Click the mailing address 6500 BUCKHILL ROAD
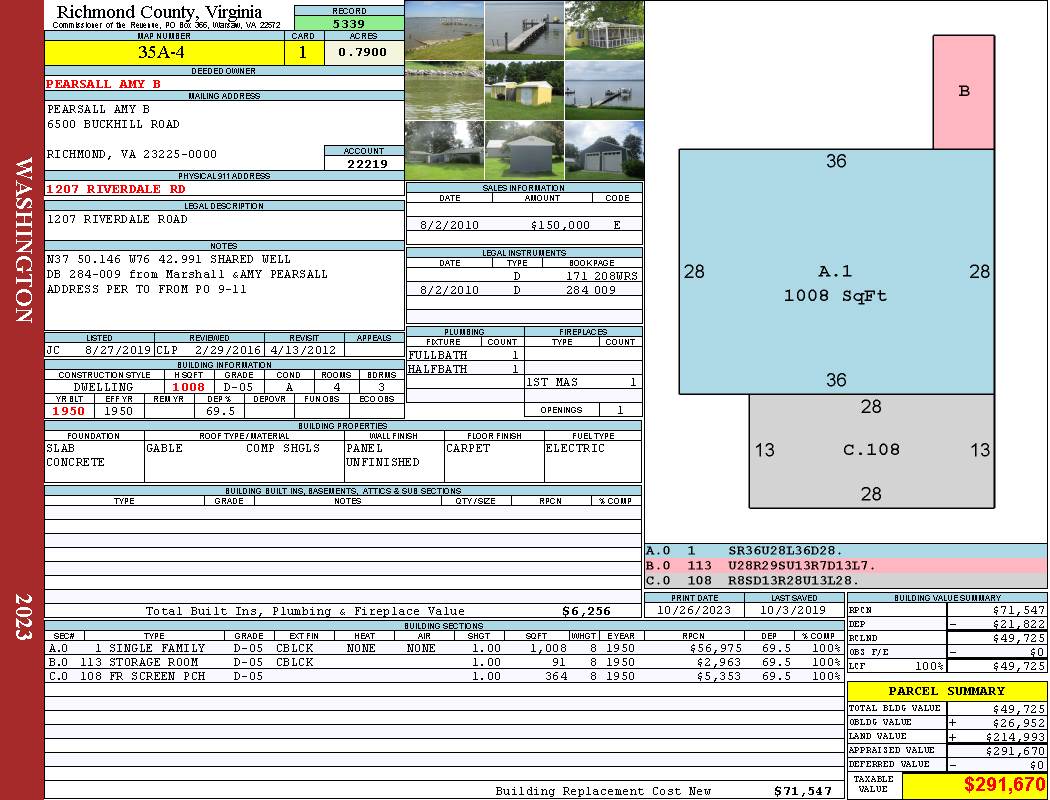The width and height of the screenshot is (1050, 800). click(112, 124)
